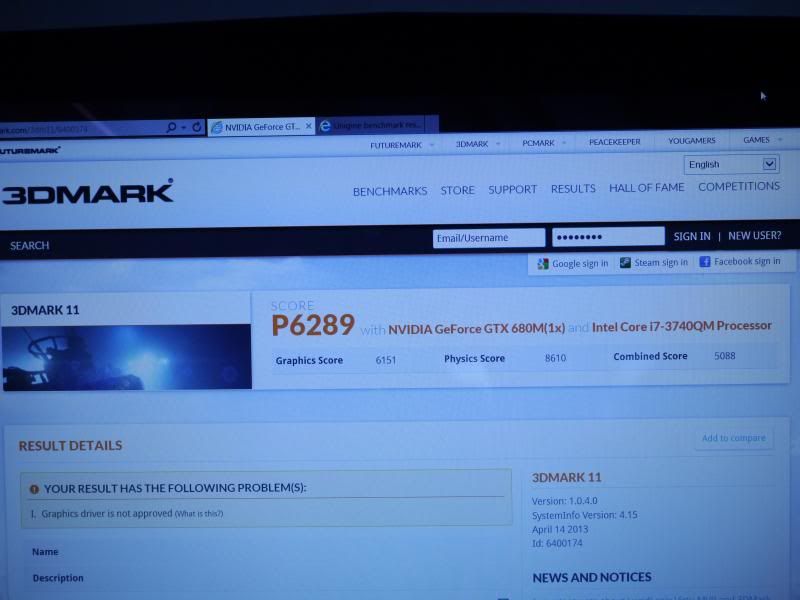Click the Facebook sign in icon

[x=705, y=261]
